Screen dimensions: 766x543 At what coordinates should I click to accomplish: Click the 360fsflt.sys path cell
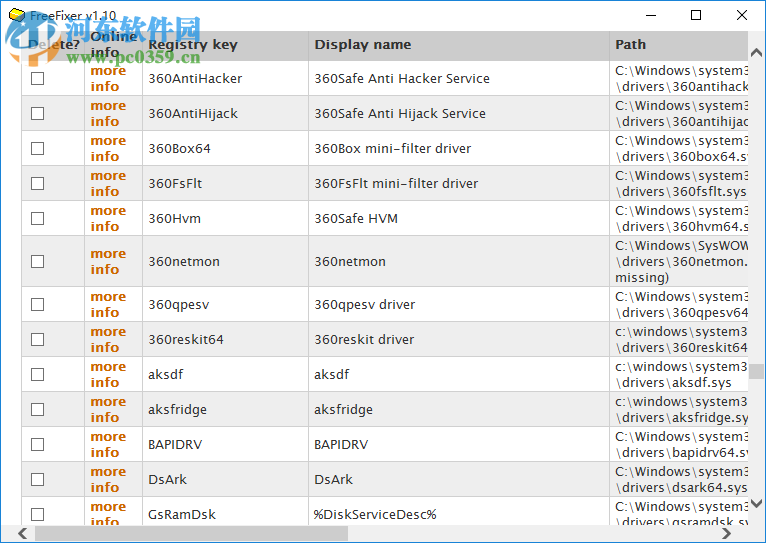(679, 184)
